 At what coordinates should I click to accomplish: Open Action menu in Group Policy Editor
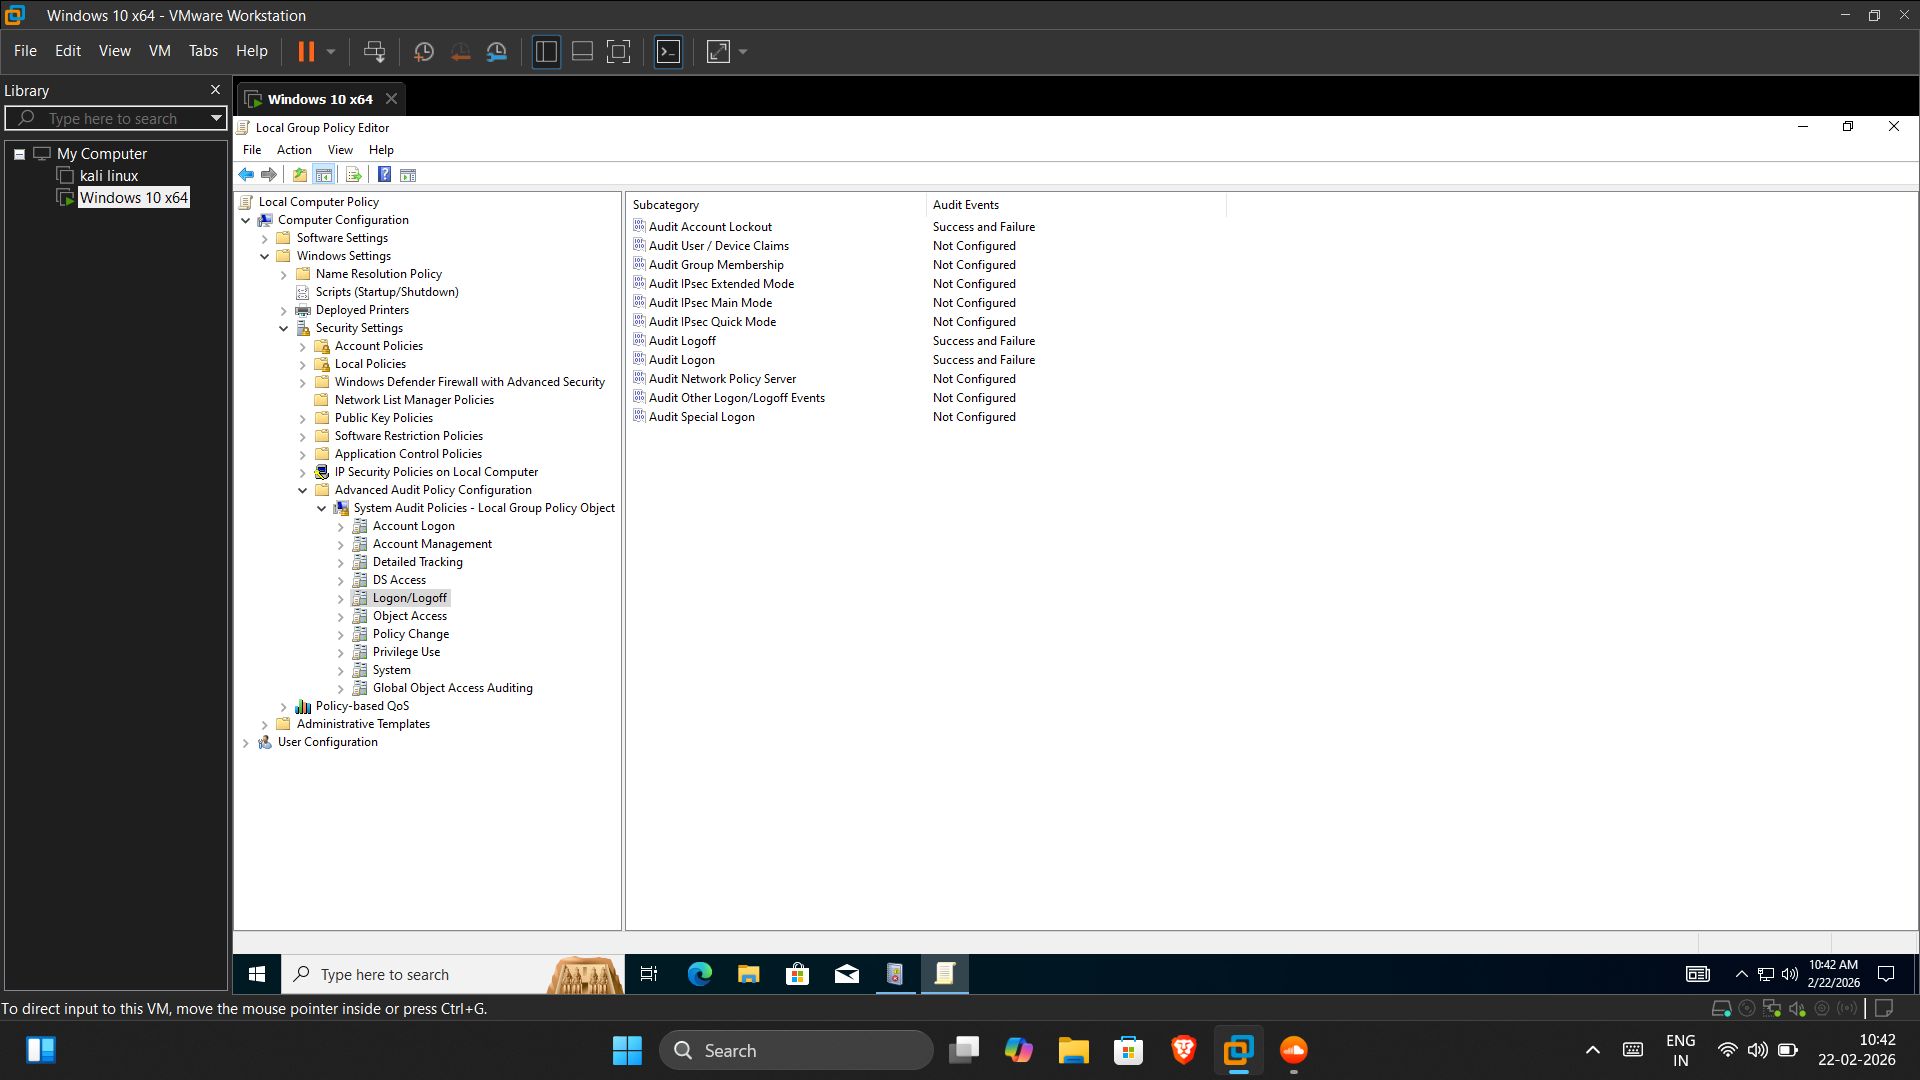click(294, 150)
